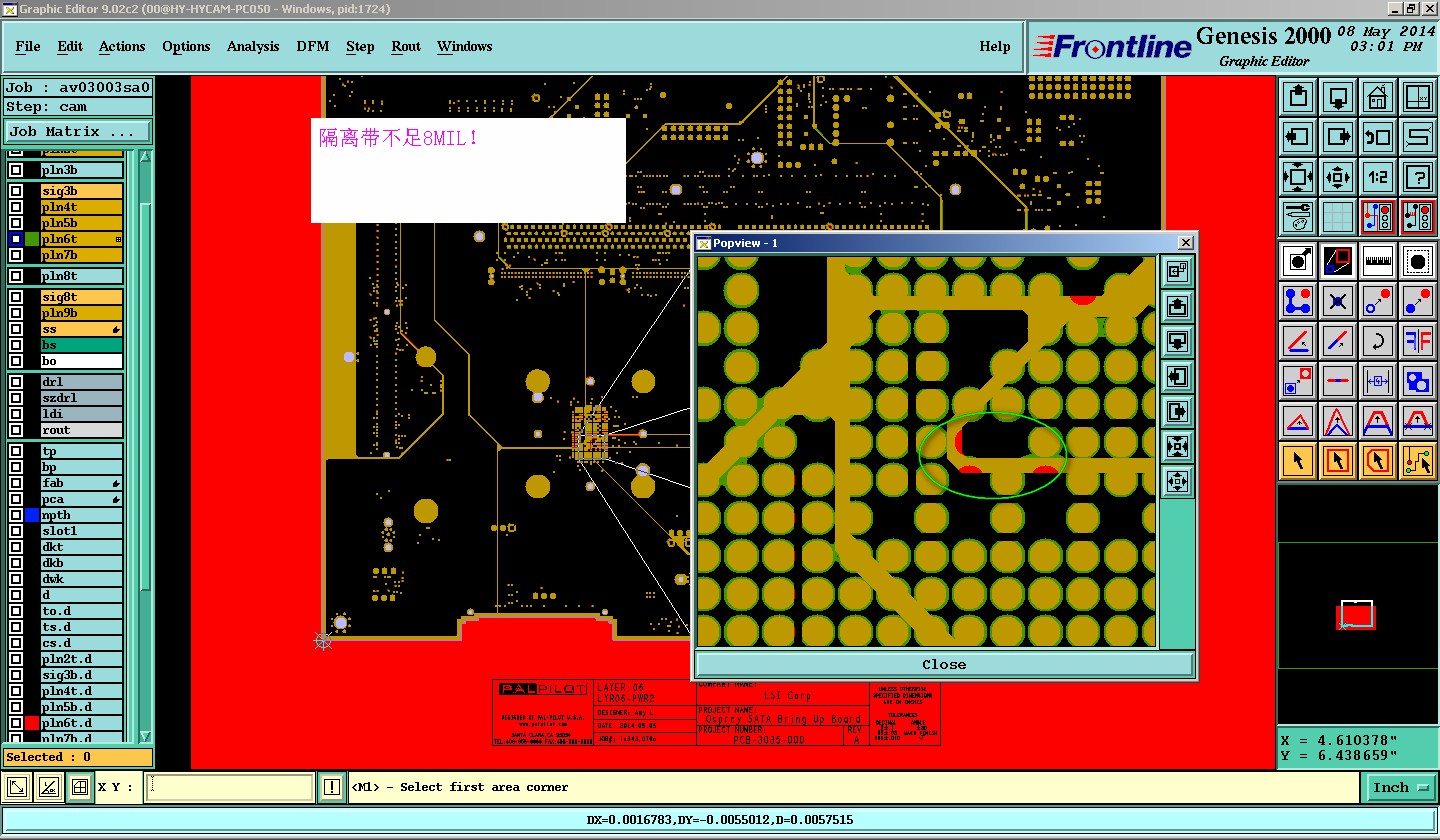Click the first yellow arrow select tool
Screen dimensions: 1440x840
pos(1298,460)
